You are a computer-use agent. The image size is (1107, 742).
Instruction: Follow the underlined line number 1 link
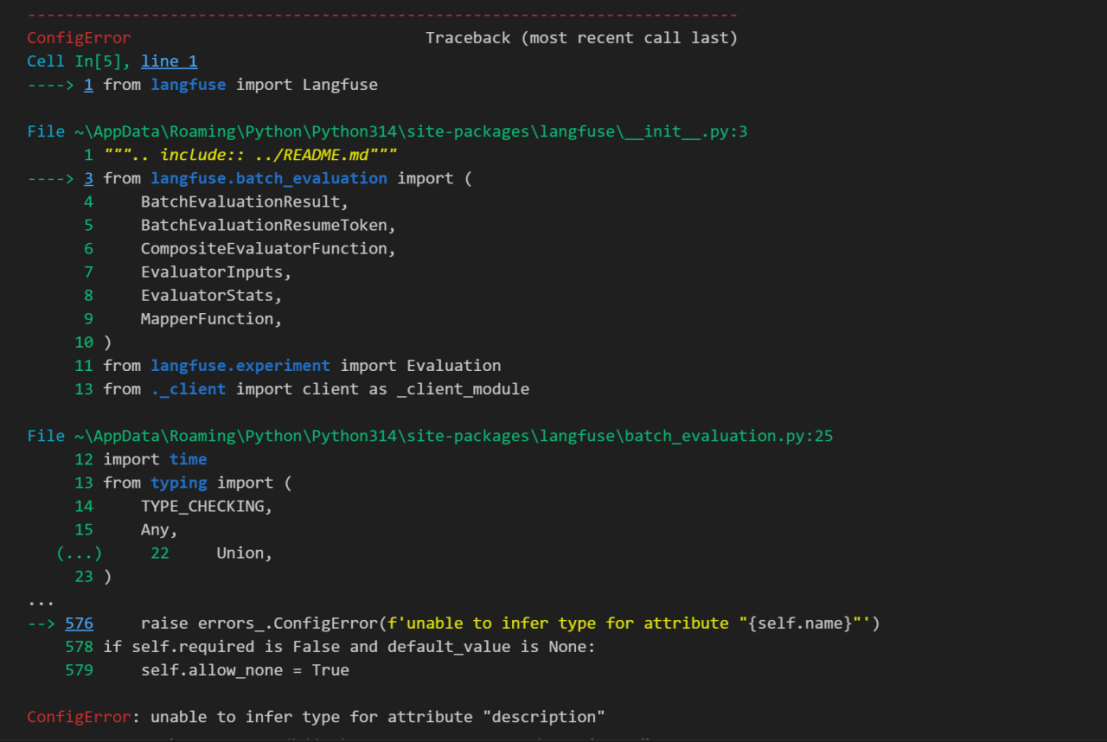pyautogui.click(x=88, y=85)
